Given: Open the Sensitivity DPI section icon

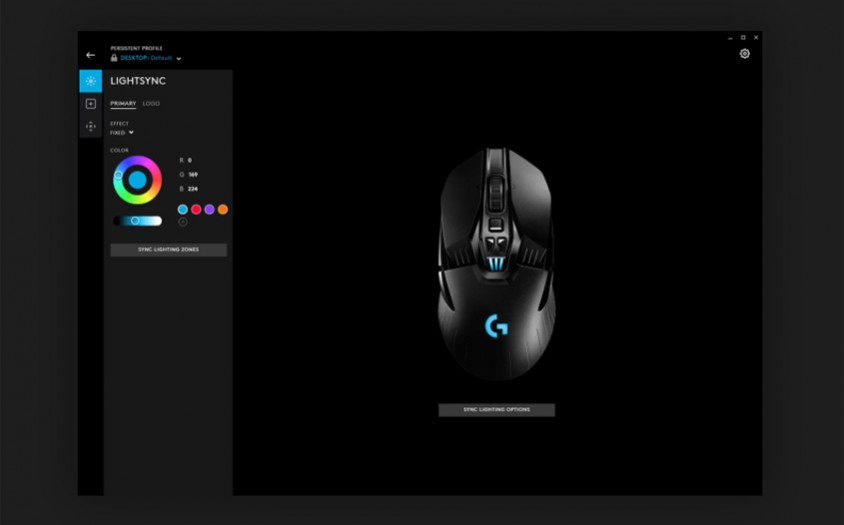Looking at the screenshot, I should point(90,127).
